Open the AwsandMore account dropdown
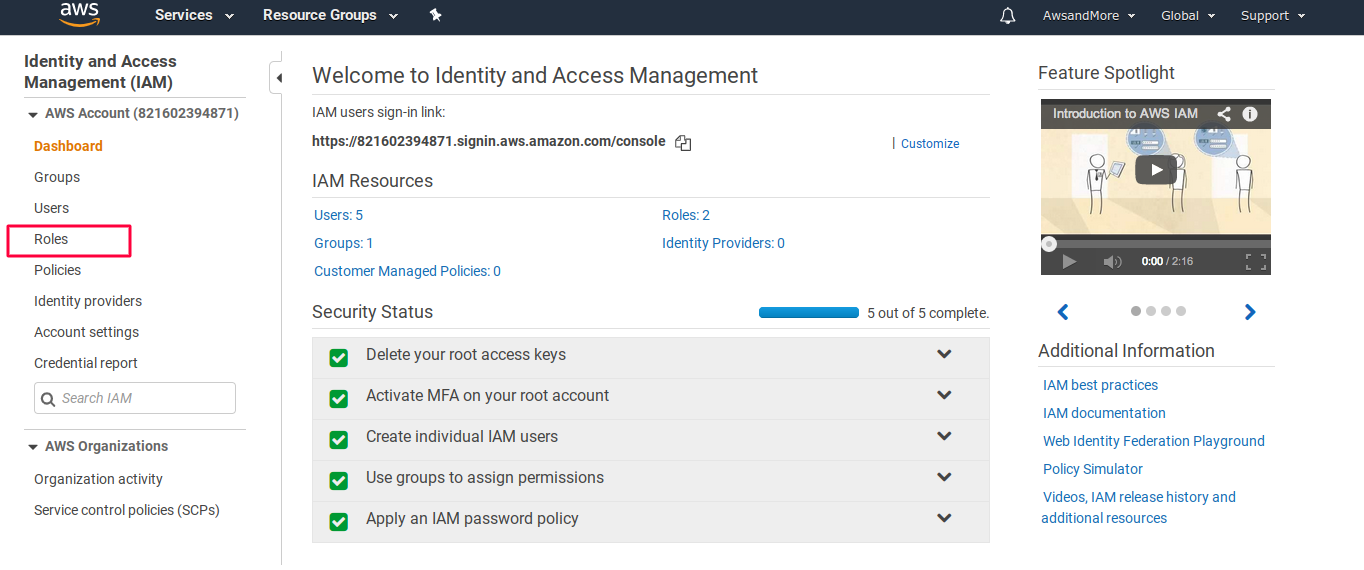The height and width of the screenshot is (570, 1364). pos(1089,15)
